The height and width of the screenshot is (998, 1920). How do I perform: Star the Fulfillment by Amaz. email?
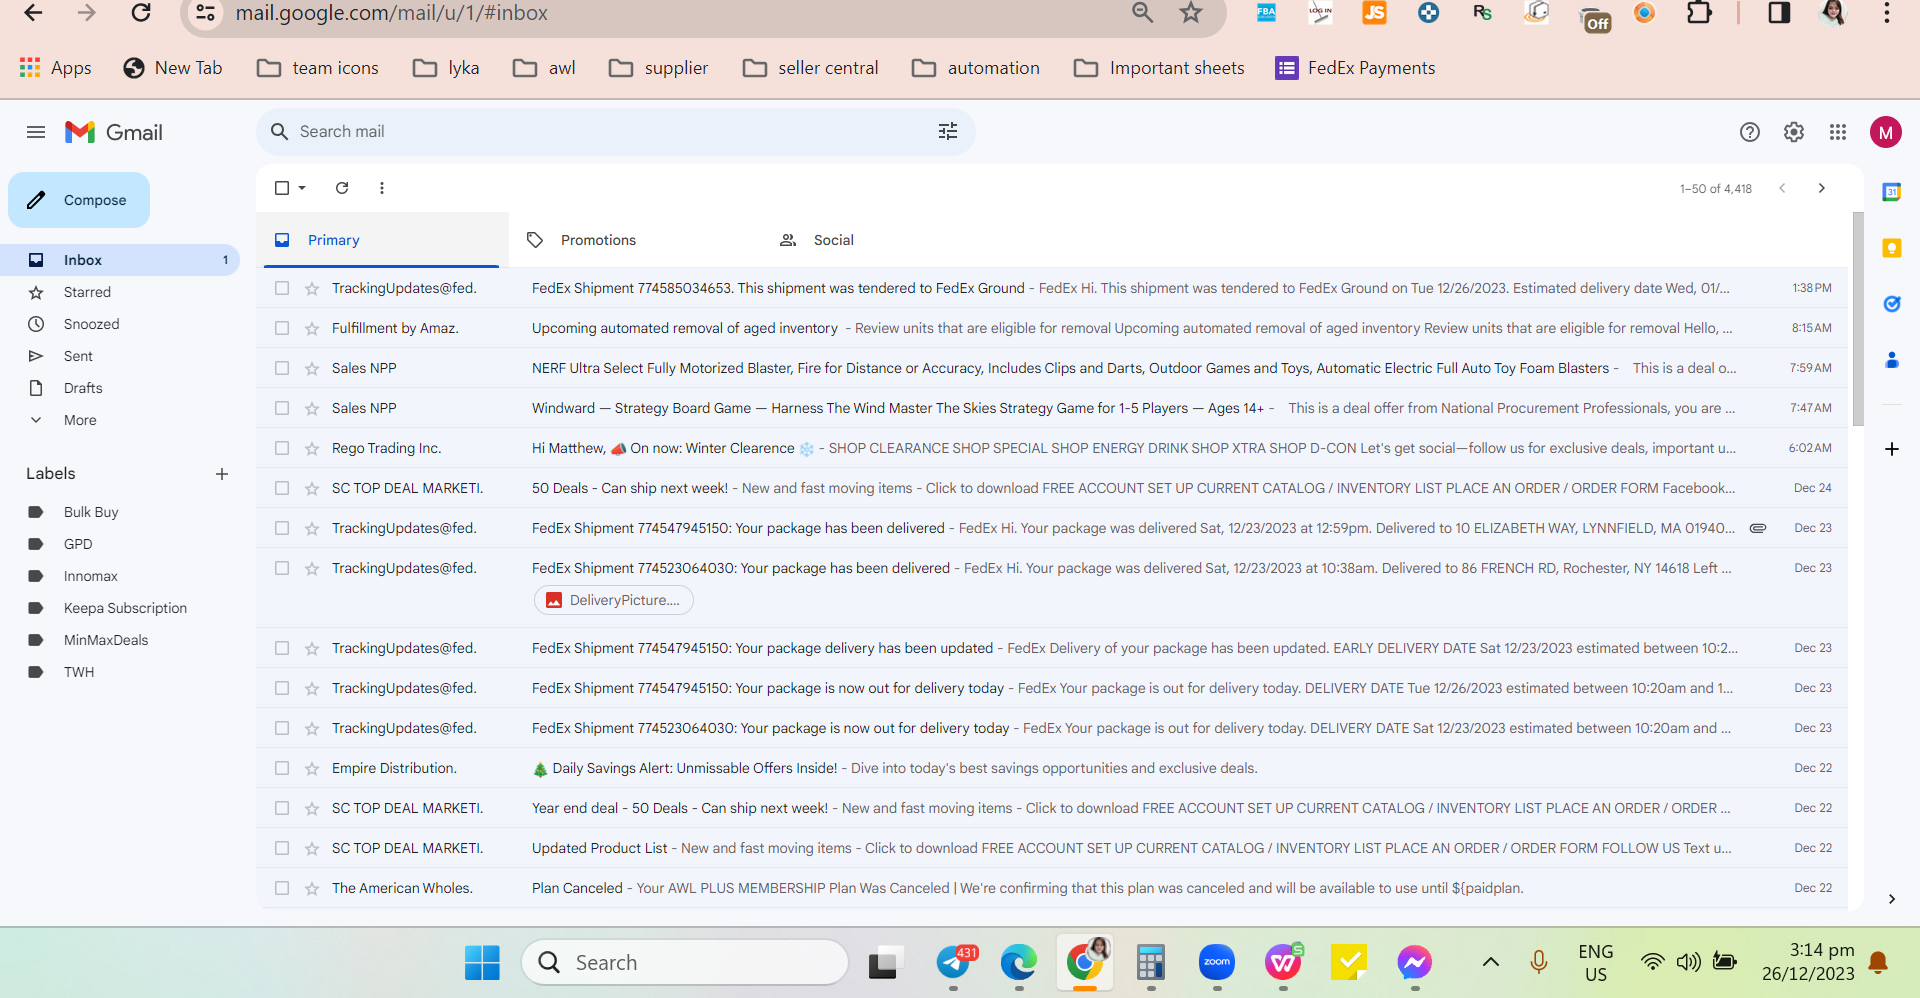(x=312, y=328)
